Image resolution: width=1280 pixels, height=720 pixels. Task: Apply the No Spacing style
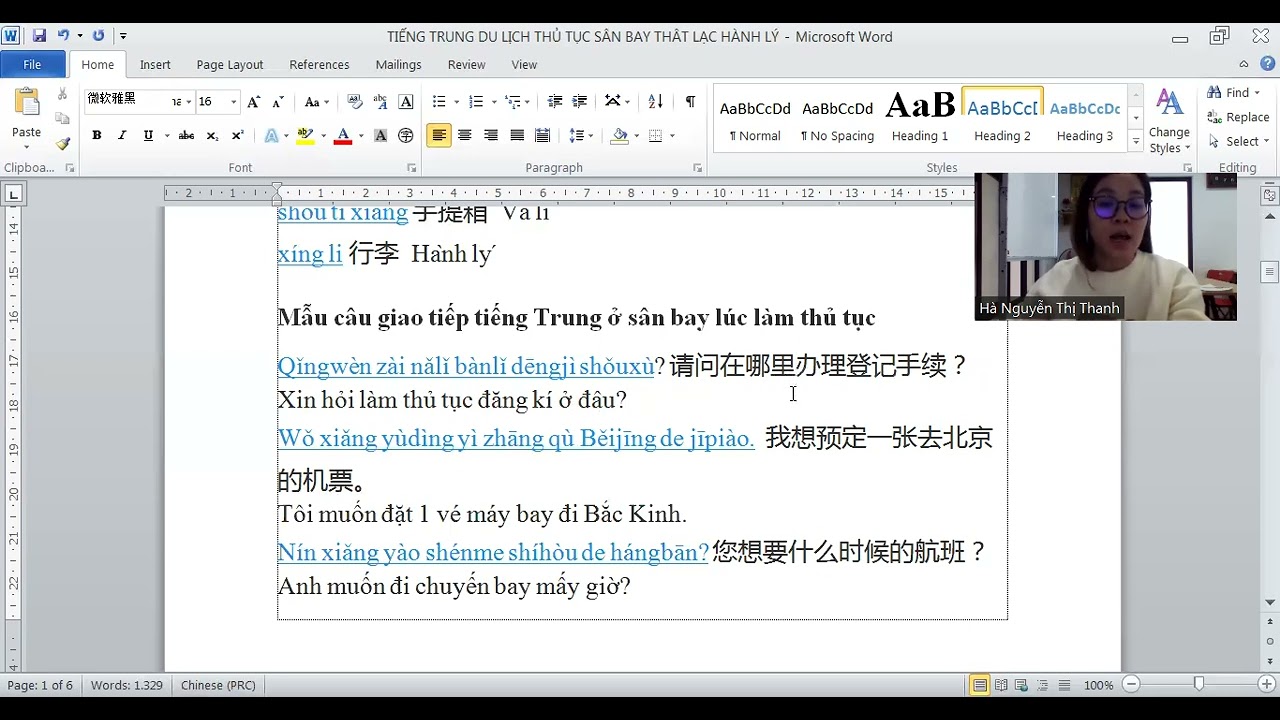click(x=838, y=119)
